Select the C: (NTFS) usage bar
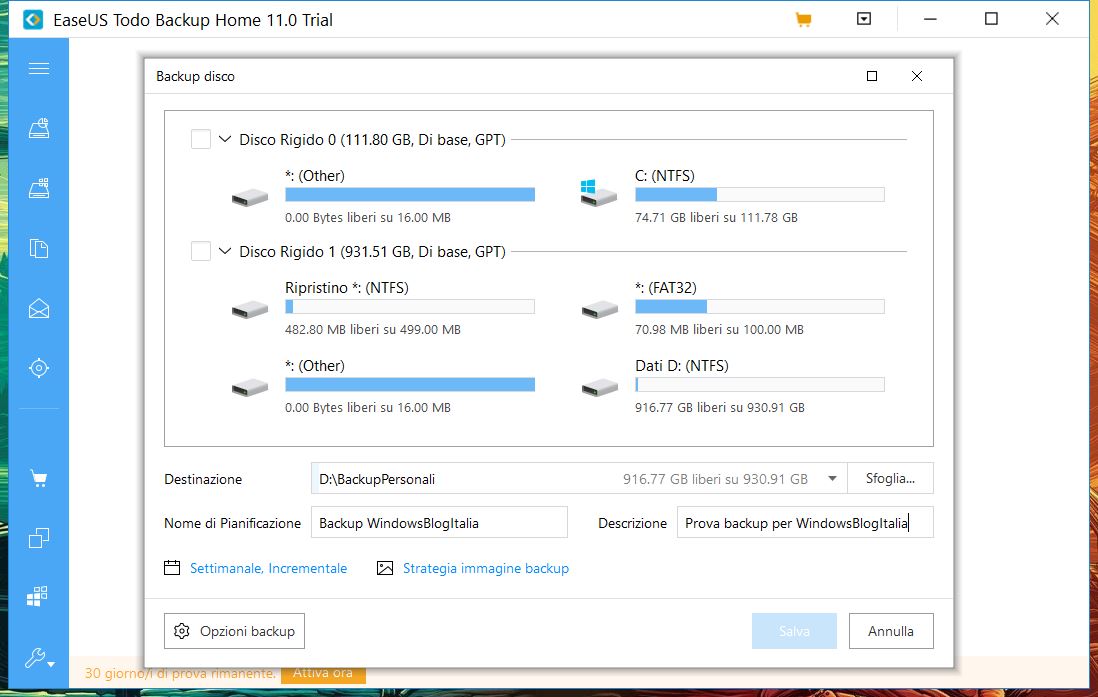1098x697 pixels. tap(760, 194)
